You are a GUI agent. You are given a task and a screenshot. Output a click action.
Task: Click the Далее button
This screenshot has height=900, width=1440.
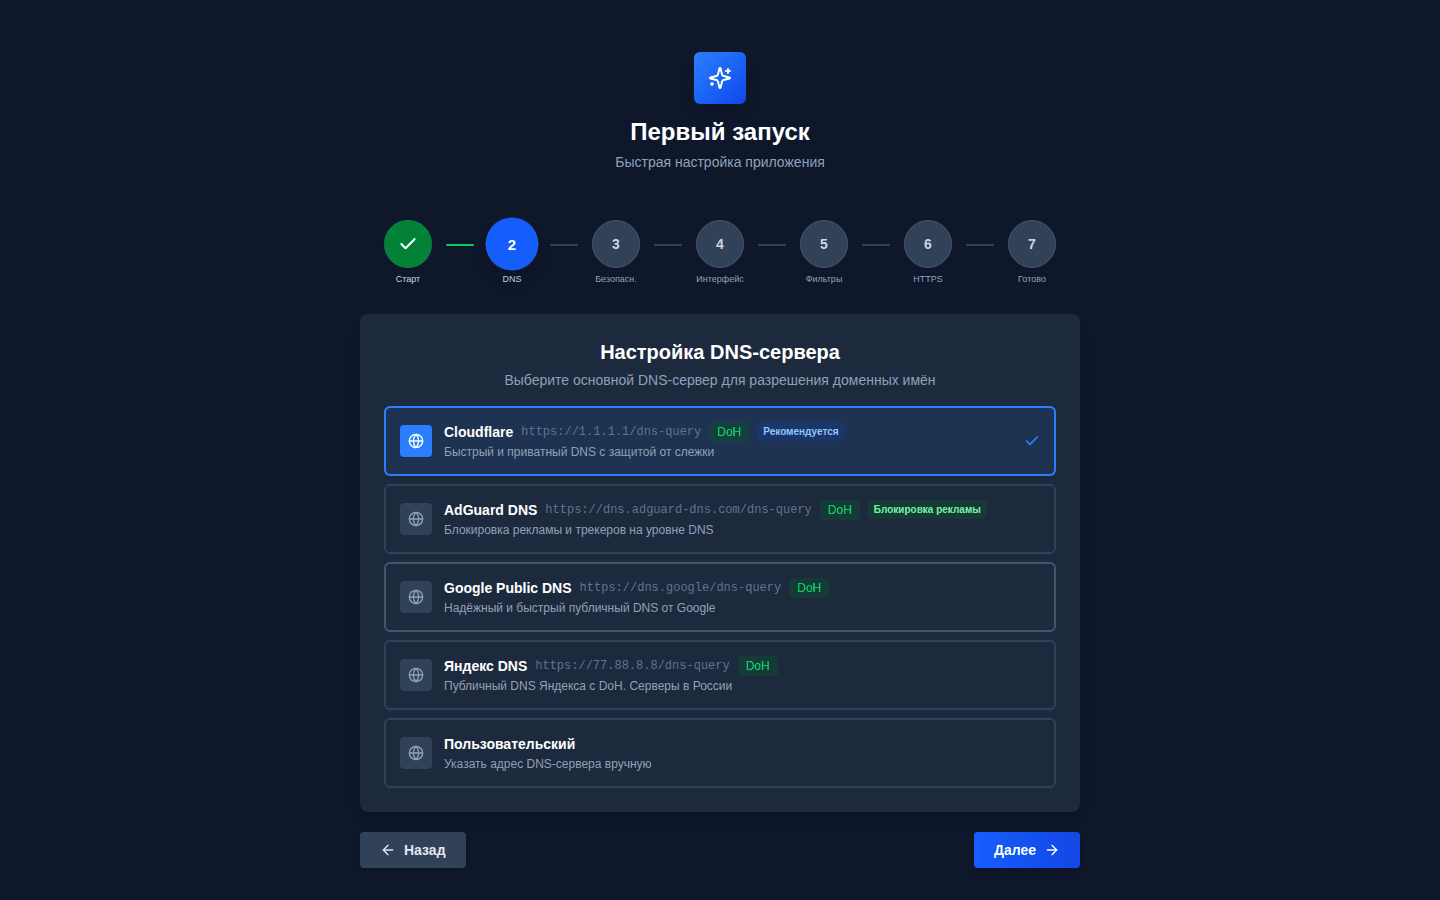click(1027, 850)
